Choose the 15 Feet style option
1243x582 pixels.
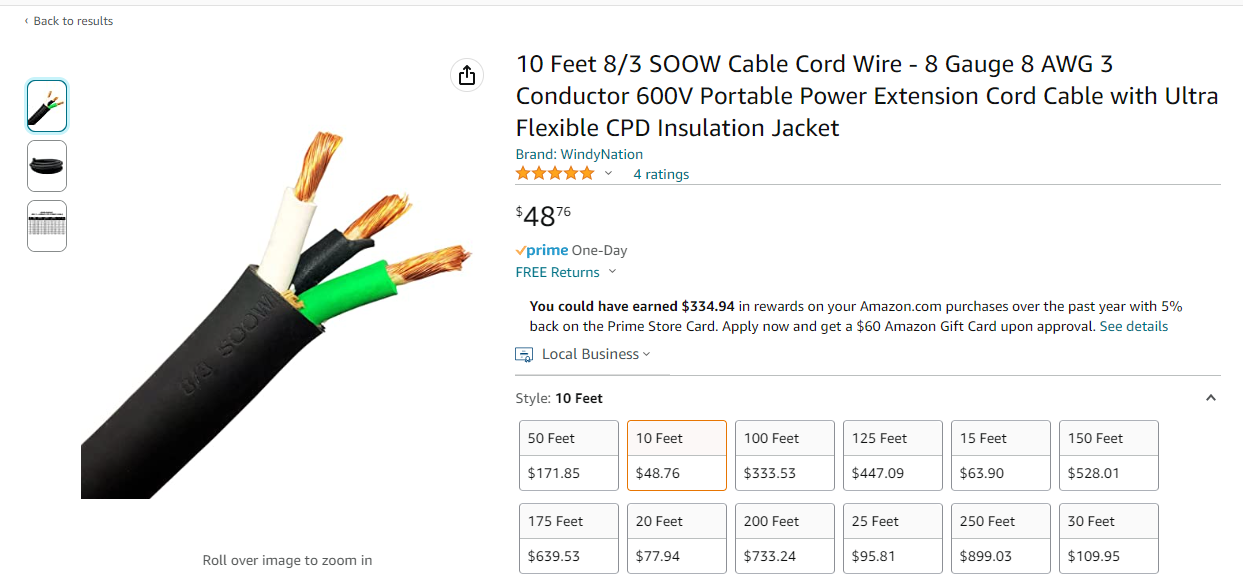point(1001,455)
